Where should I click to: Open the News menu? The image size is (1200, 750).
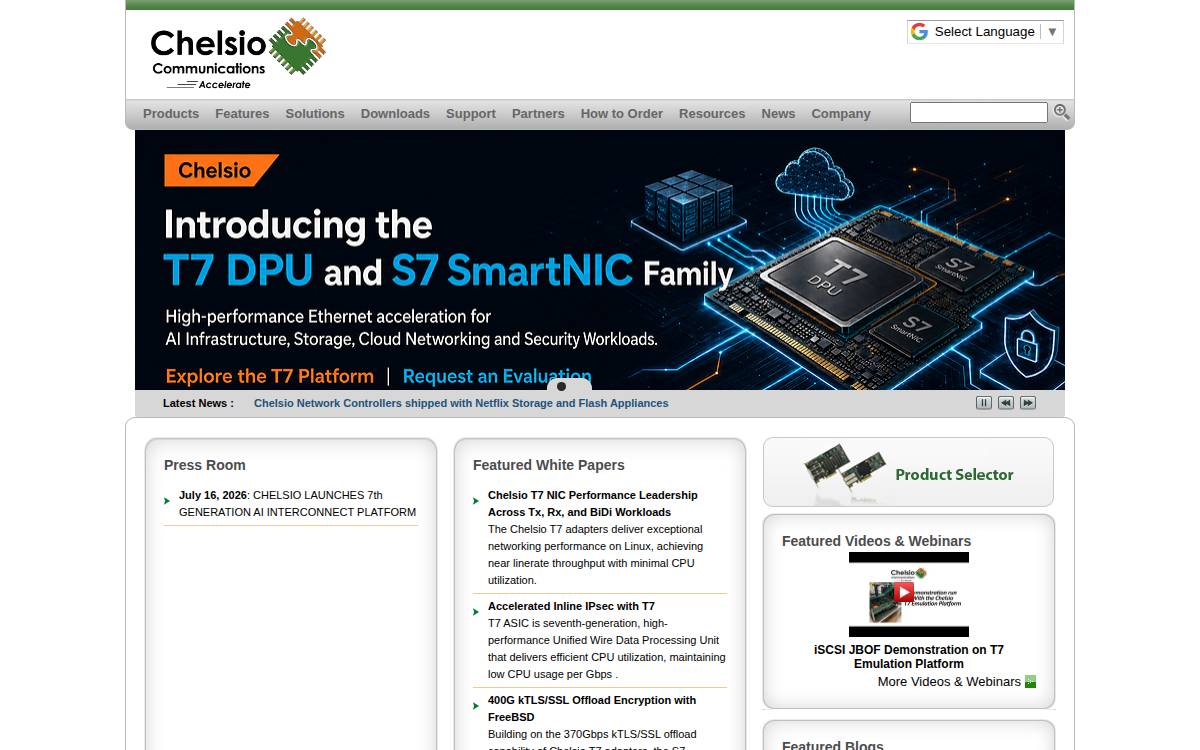[x=778, y=114]
